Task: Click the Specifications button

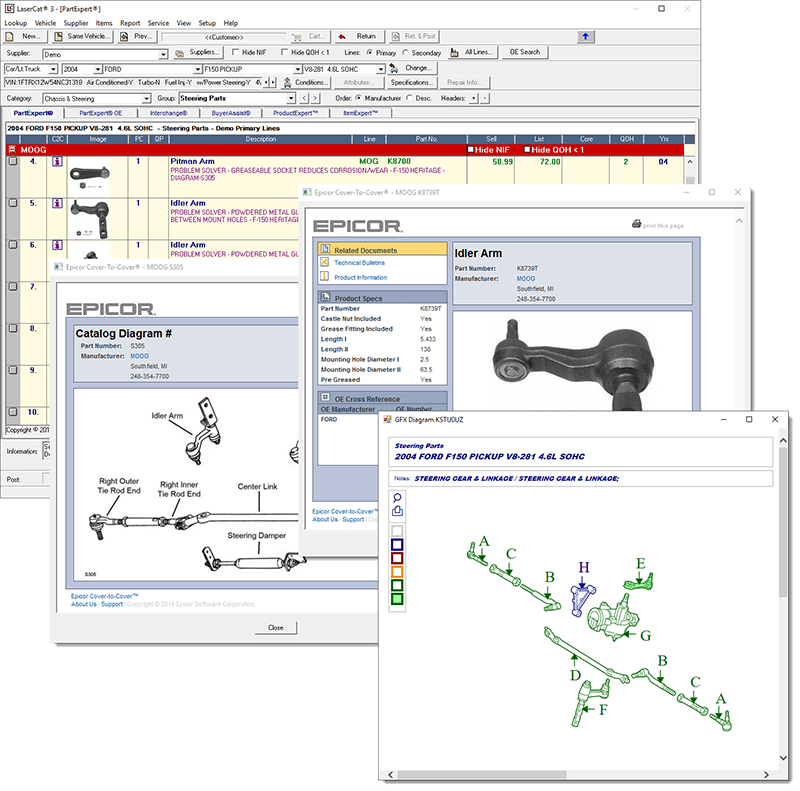Action: 411,83
